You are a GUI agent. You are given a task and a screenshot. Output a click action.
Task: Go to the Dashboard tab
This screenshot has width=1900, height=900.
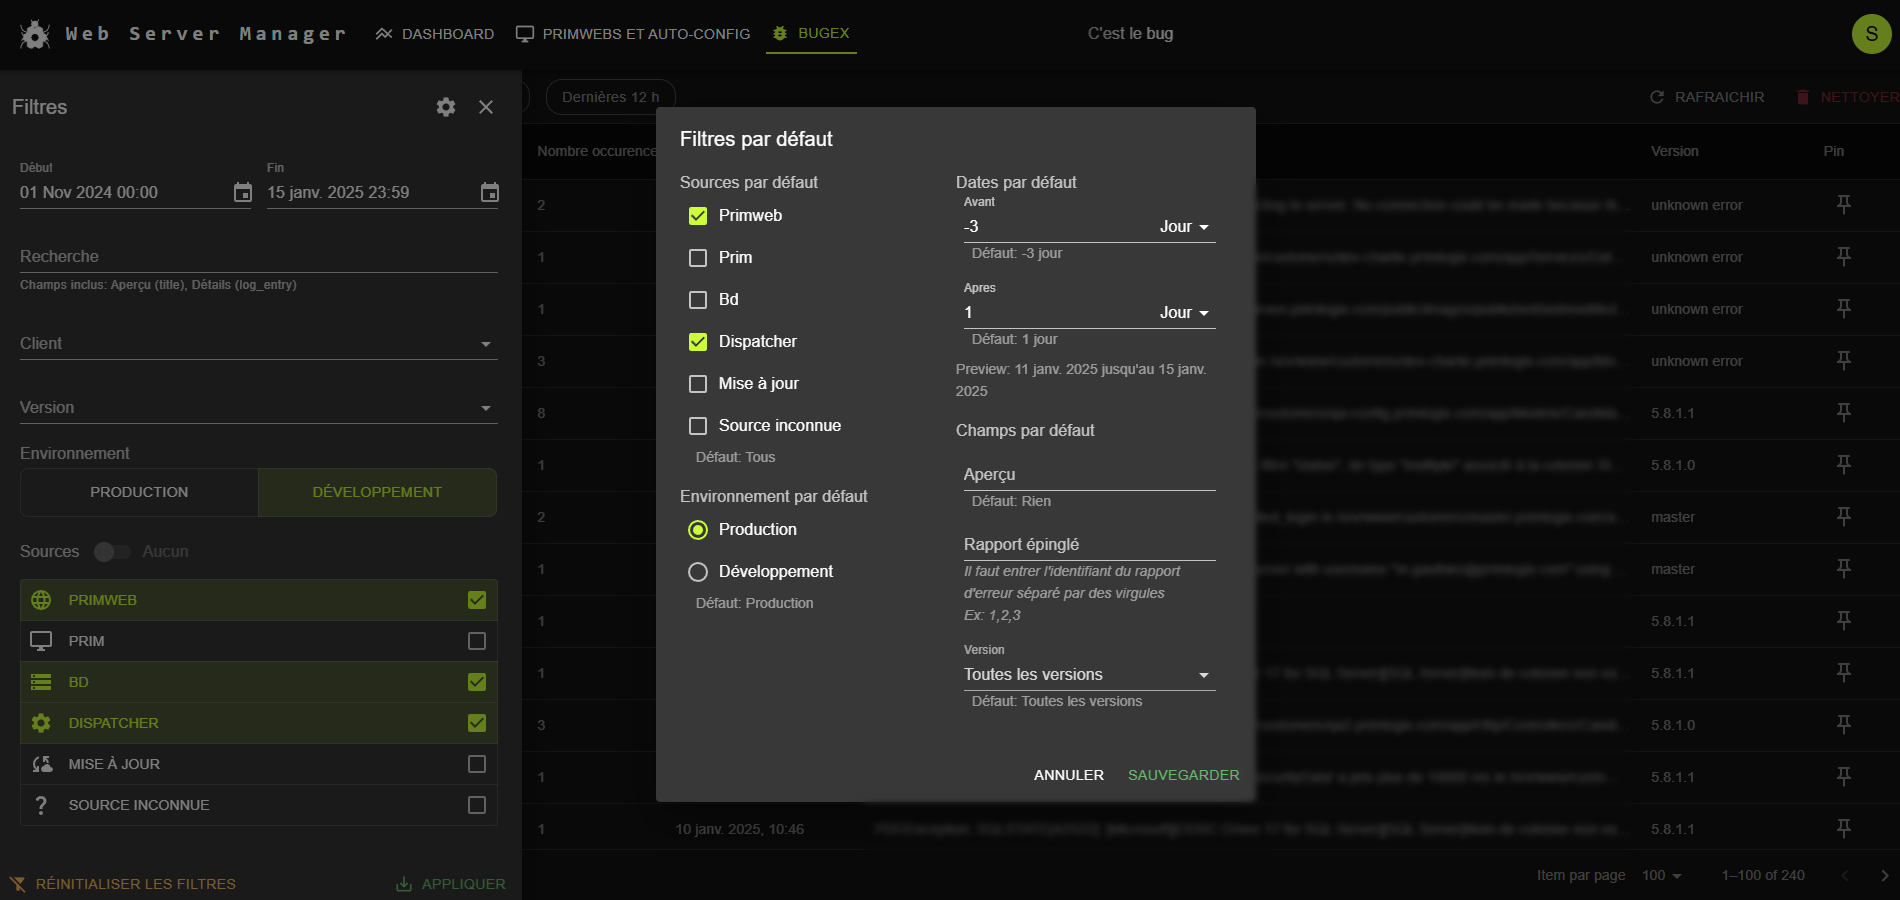click(435, 34)
